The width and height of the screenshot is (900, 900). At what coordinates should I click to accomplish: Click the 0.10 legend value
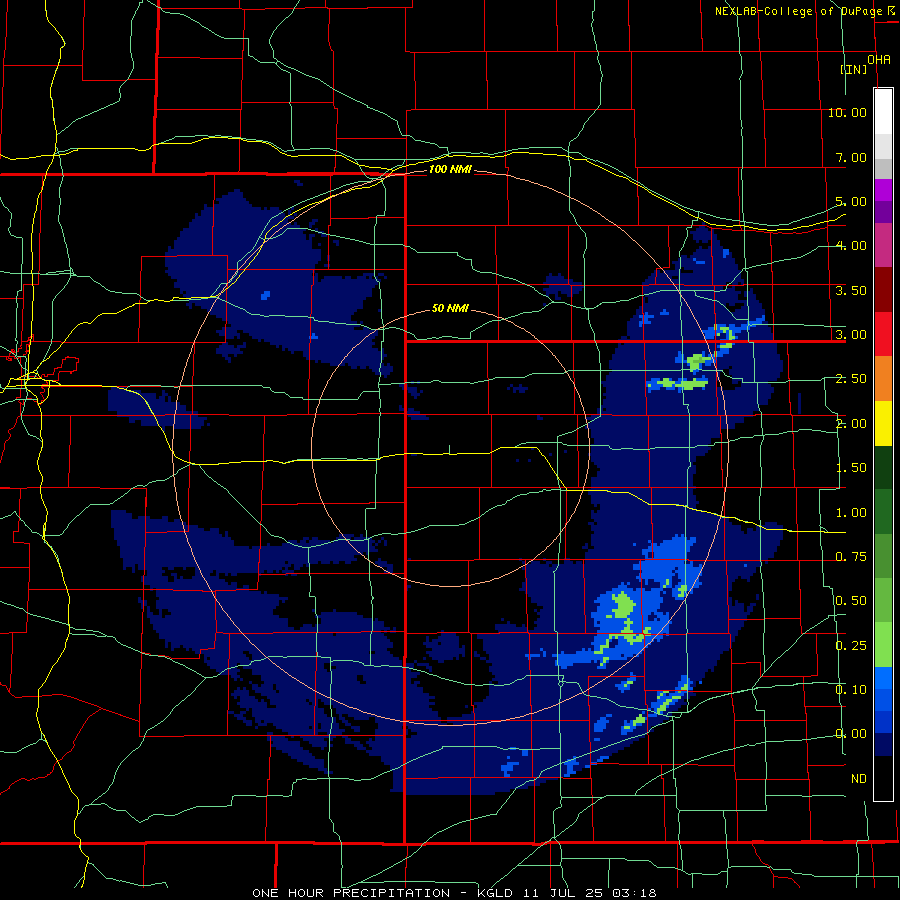pyautogui.click(x=851, y=690)
